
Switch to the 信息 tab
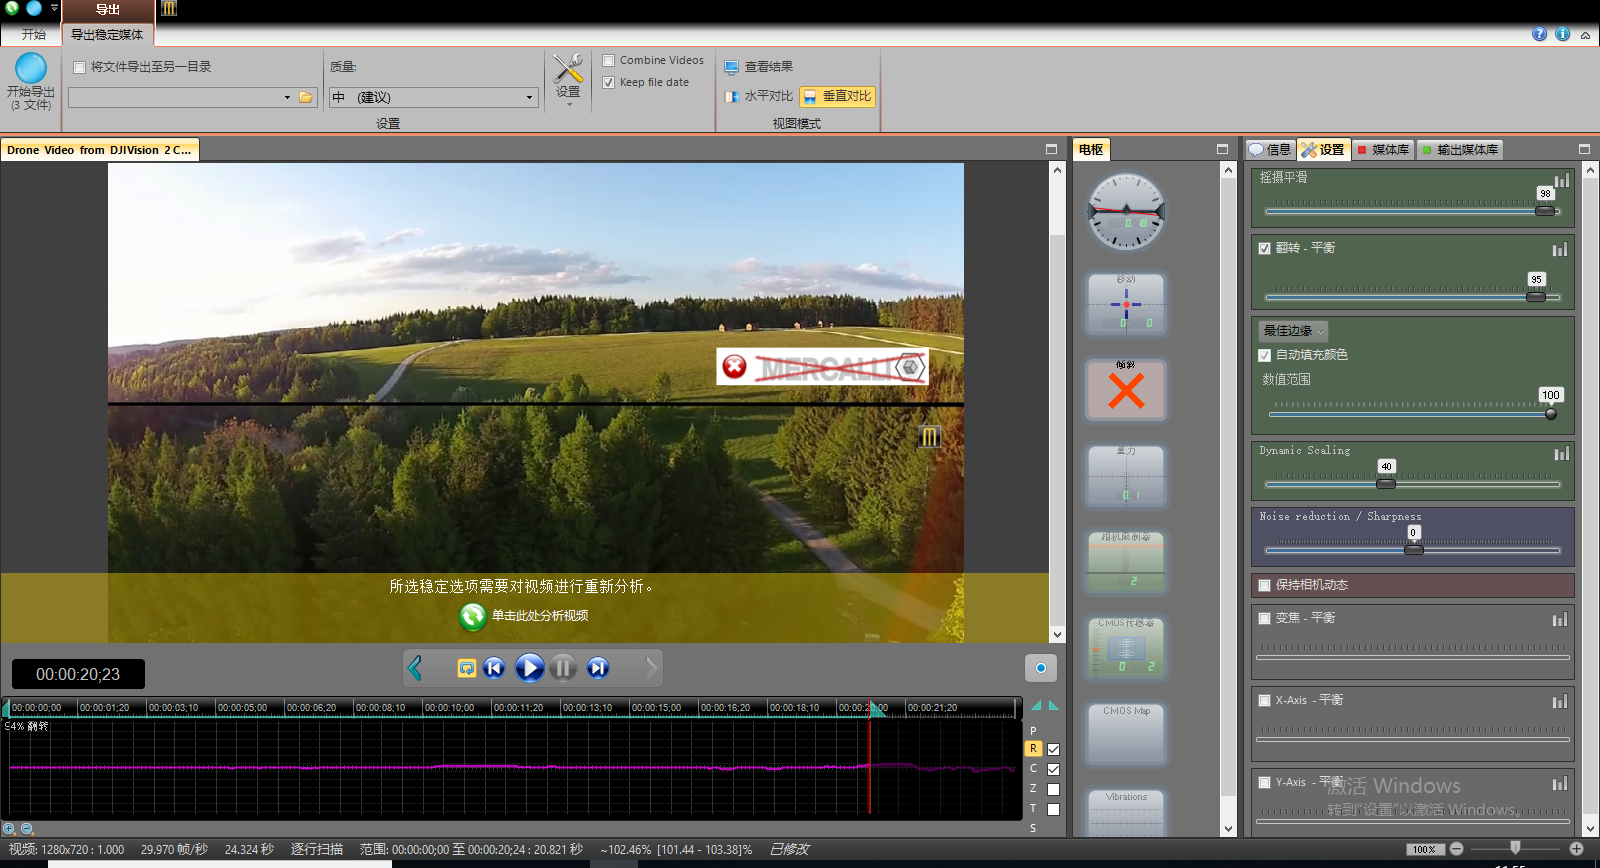pos(1270,150)
